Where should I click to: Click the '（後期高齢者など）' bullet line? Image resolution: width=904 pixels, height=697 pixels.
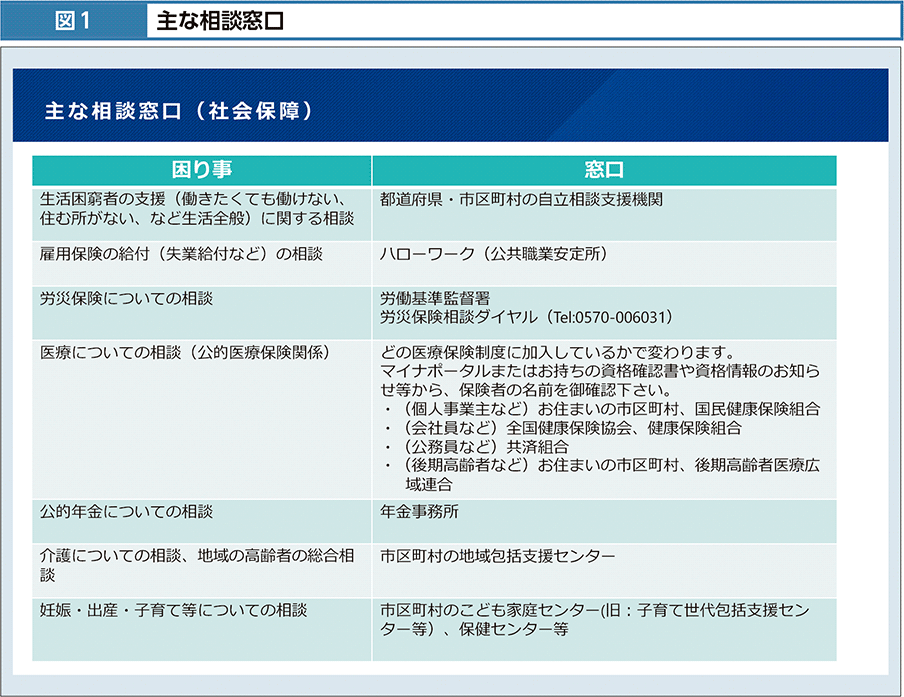603,474
